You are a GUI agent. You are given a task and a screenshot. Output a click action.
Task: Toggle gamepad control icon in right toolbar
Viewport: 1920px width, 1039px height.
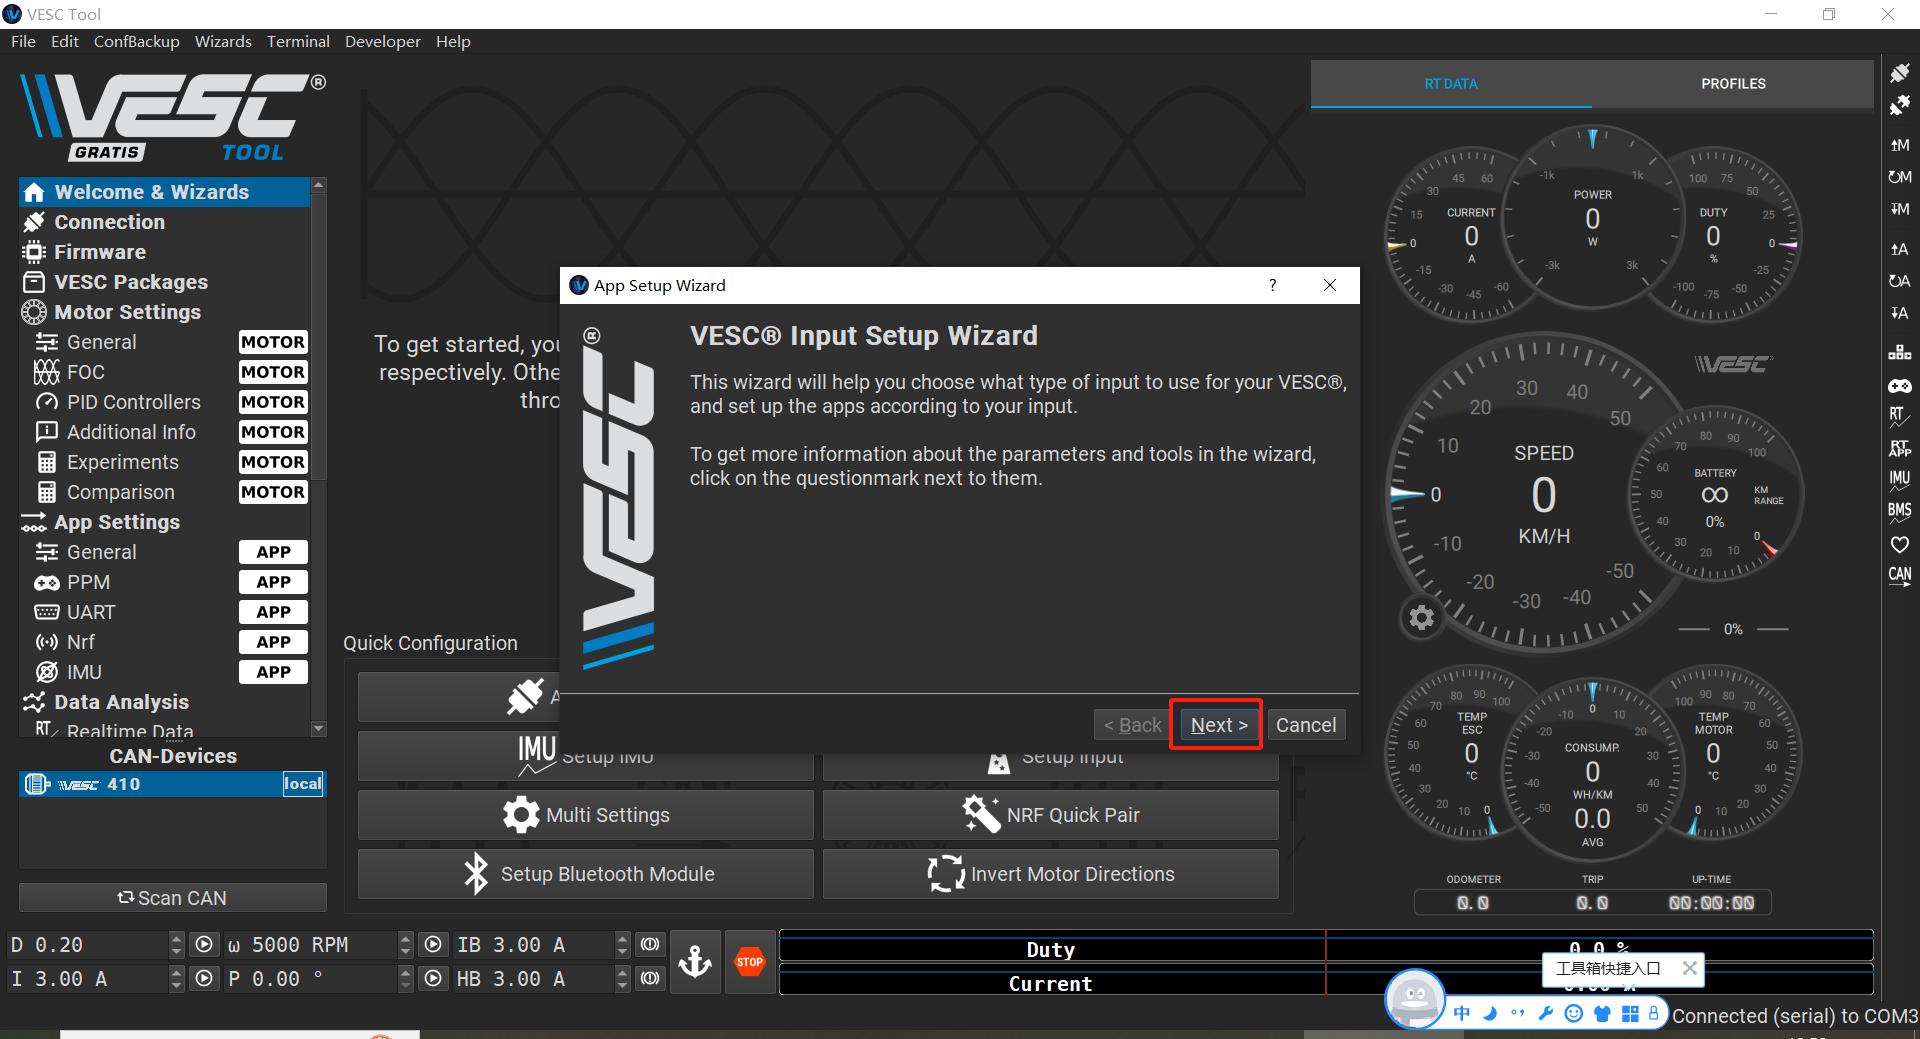tap(1899, 385)
